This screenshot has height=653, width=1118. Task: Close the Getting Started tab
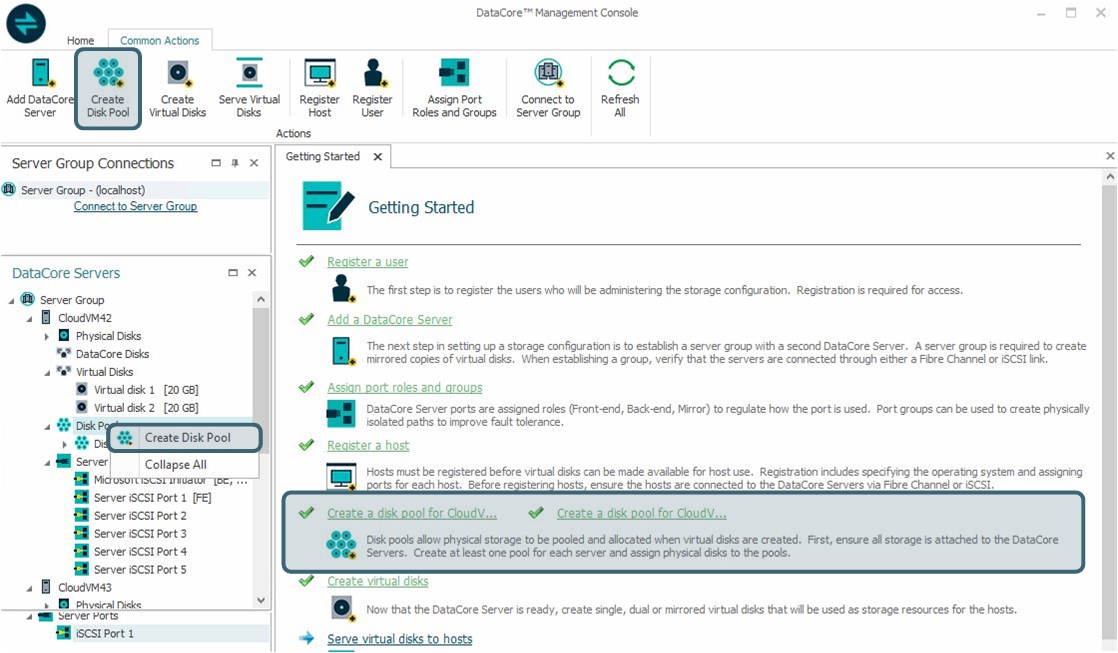(378, 157)
